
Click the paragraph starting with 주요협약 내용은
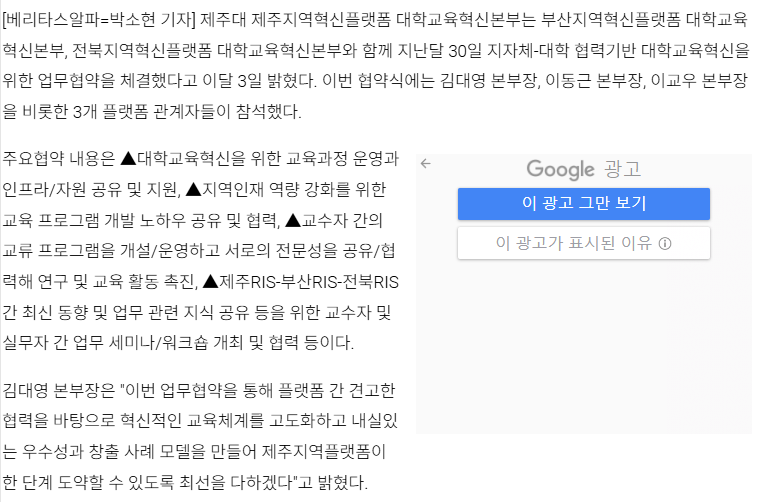click(x=201, y=251)
